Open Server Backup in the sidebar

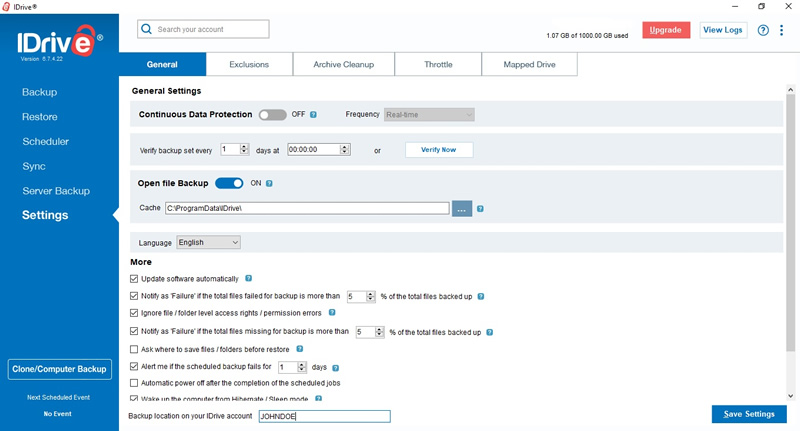coord(56,191)
